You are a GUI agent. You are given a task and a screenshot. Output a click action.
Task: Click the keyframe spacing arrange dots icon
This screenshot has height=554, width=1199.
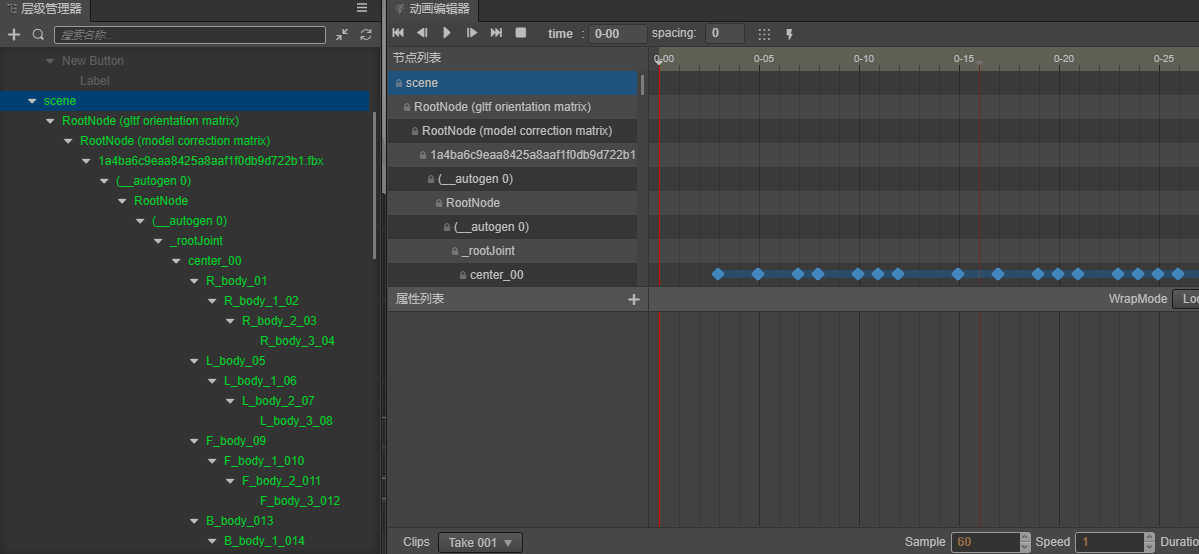764,34
